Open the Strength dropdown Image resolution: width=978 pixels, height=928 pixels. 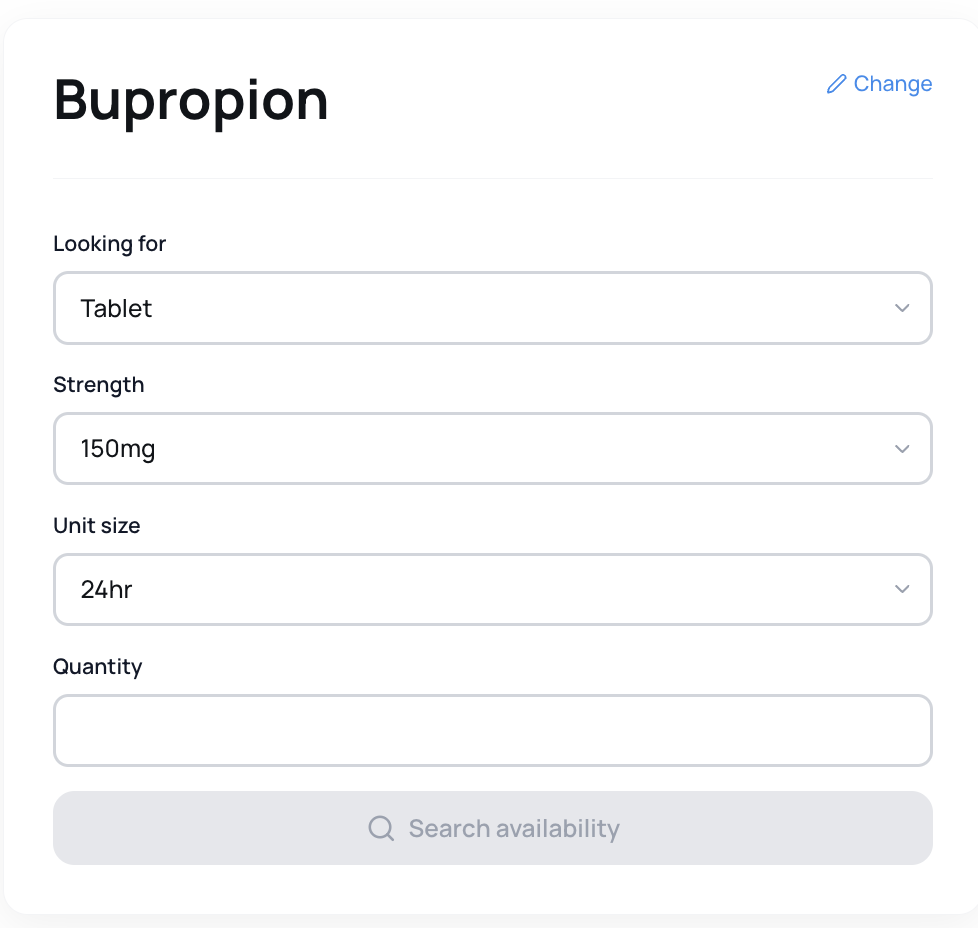tap(492, 449)
